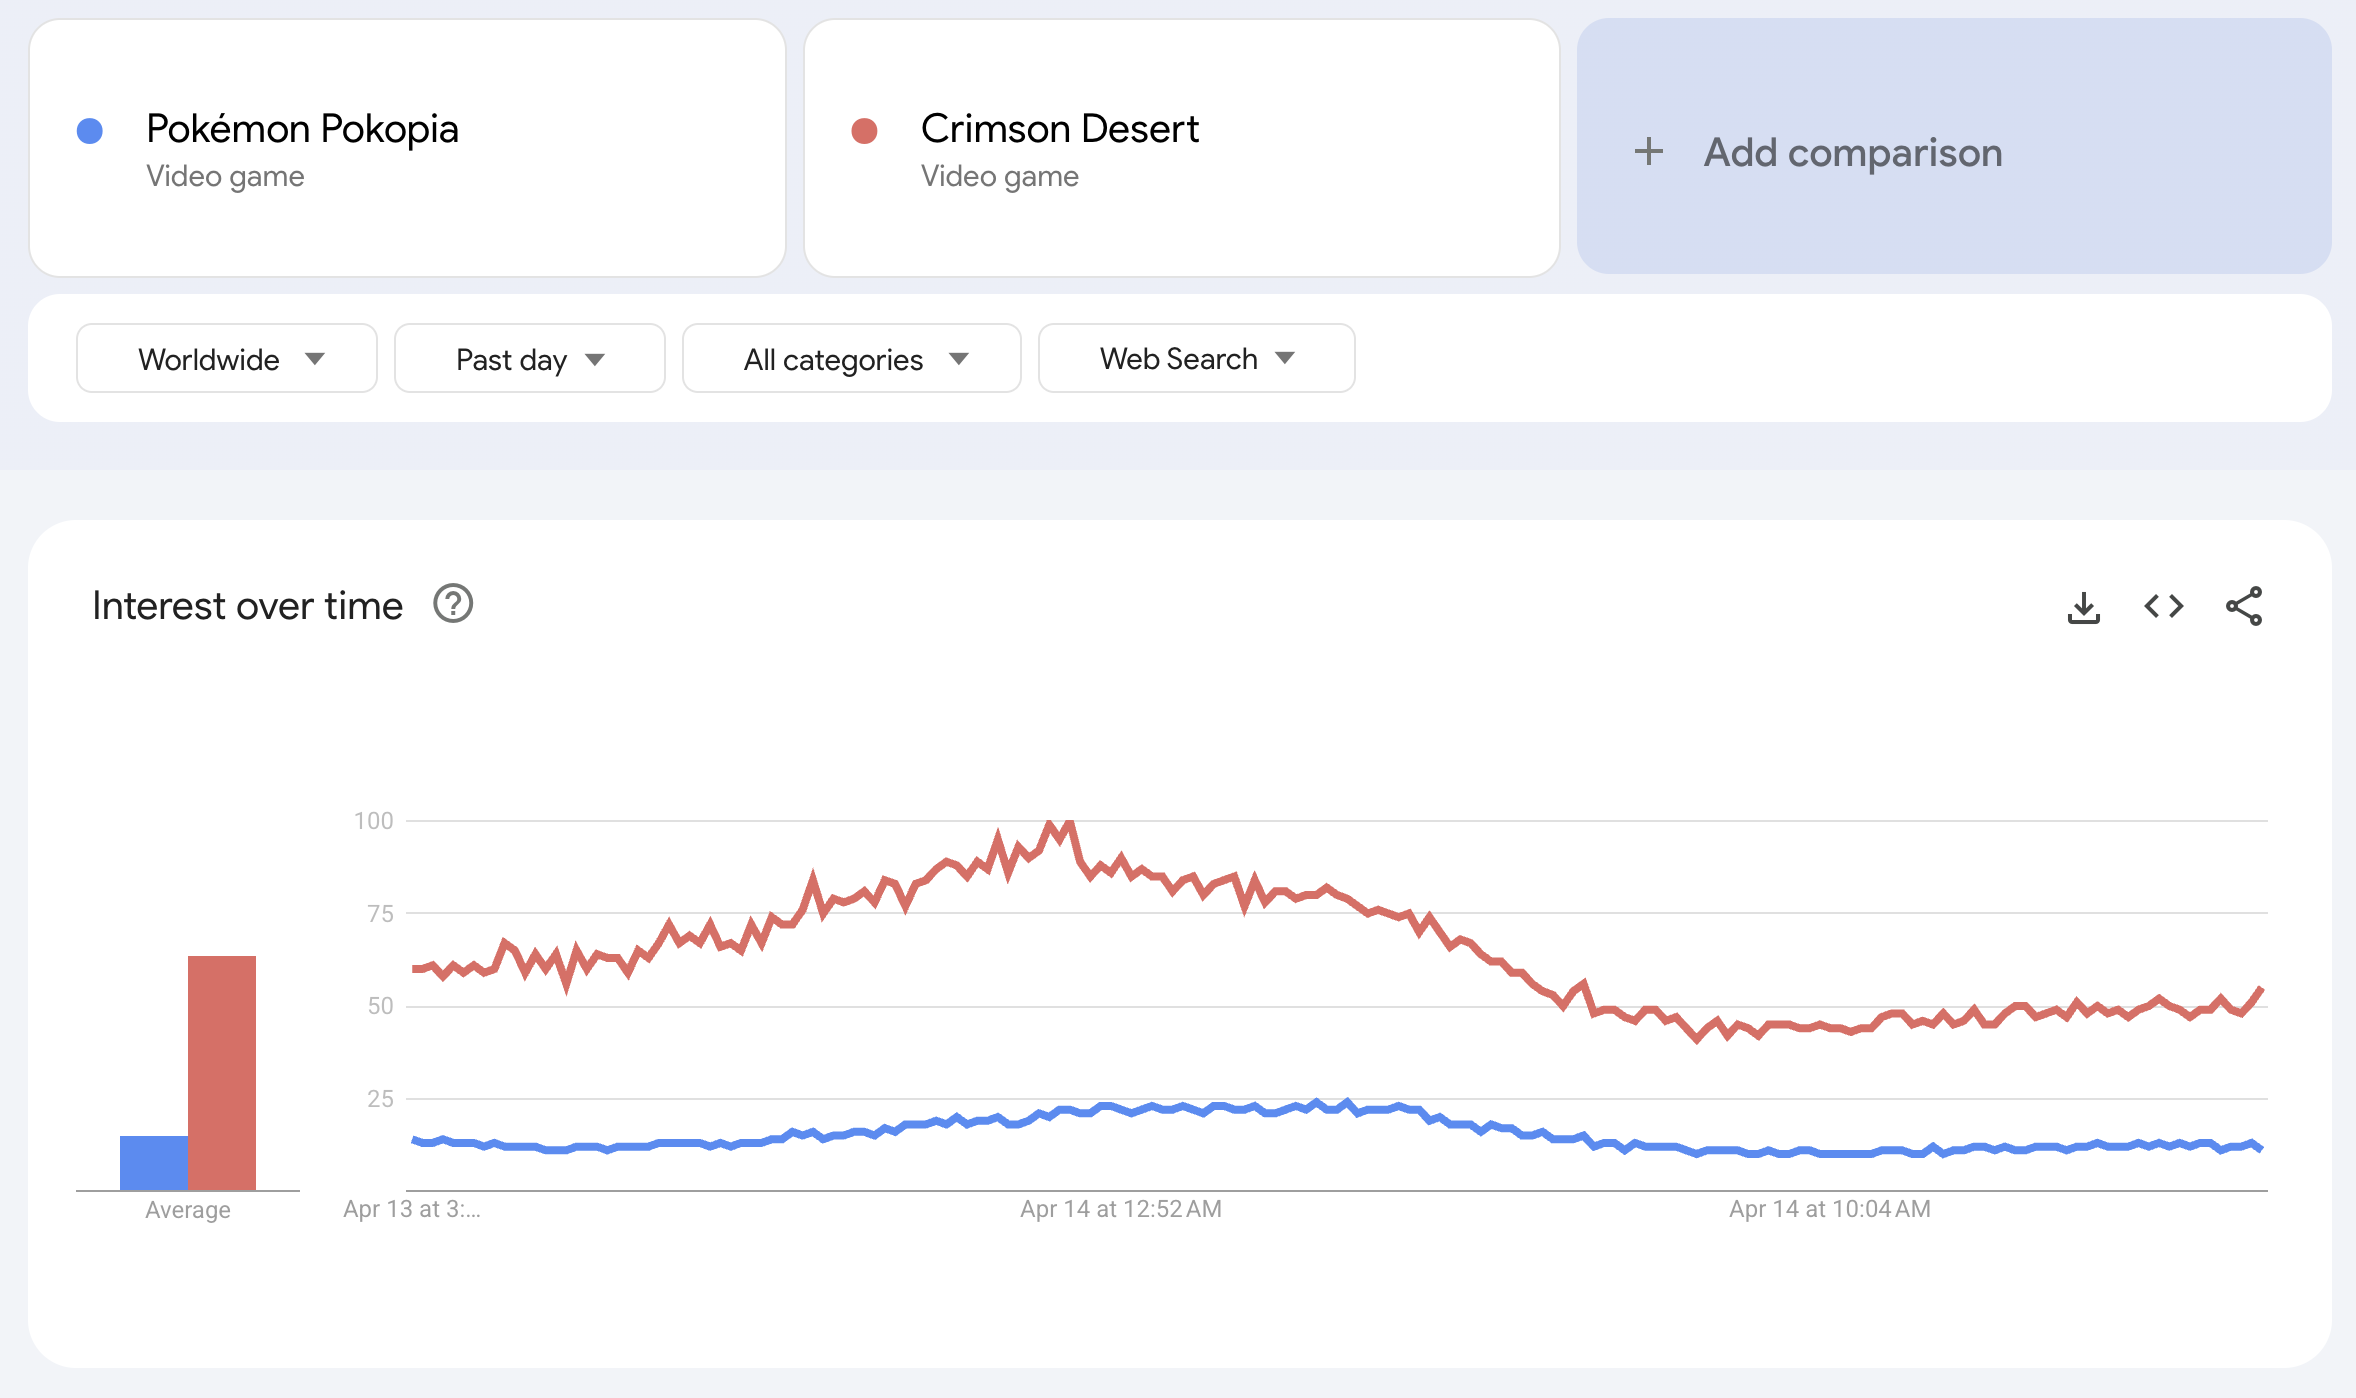Screen dimensions: 2356x1398
Task: Share the interest over time chart
Action: point(2243,607)
